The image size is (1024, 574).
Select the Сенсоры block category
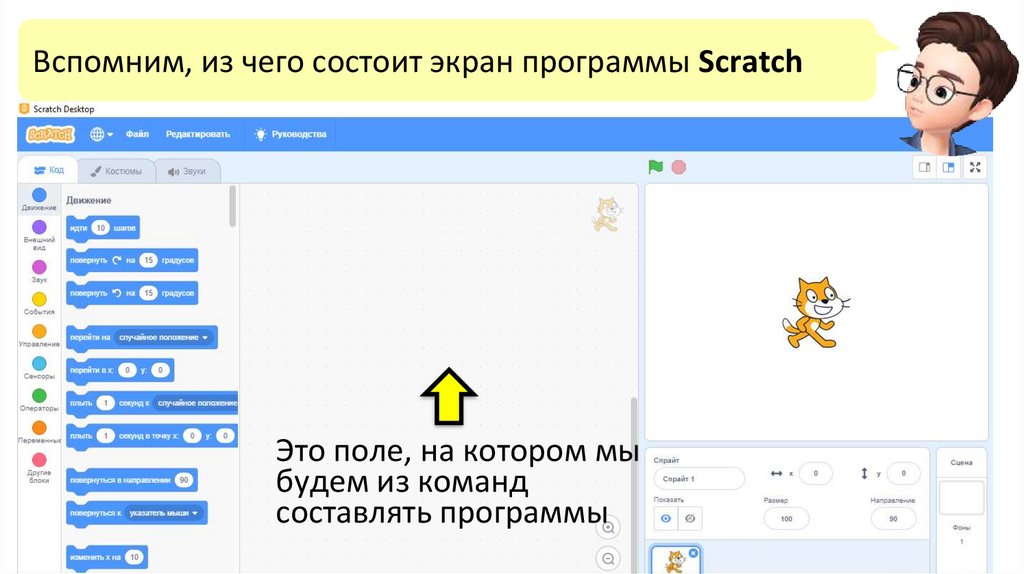coord(39,368)
